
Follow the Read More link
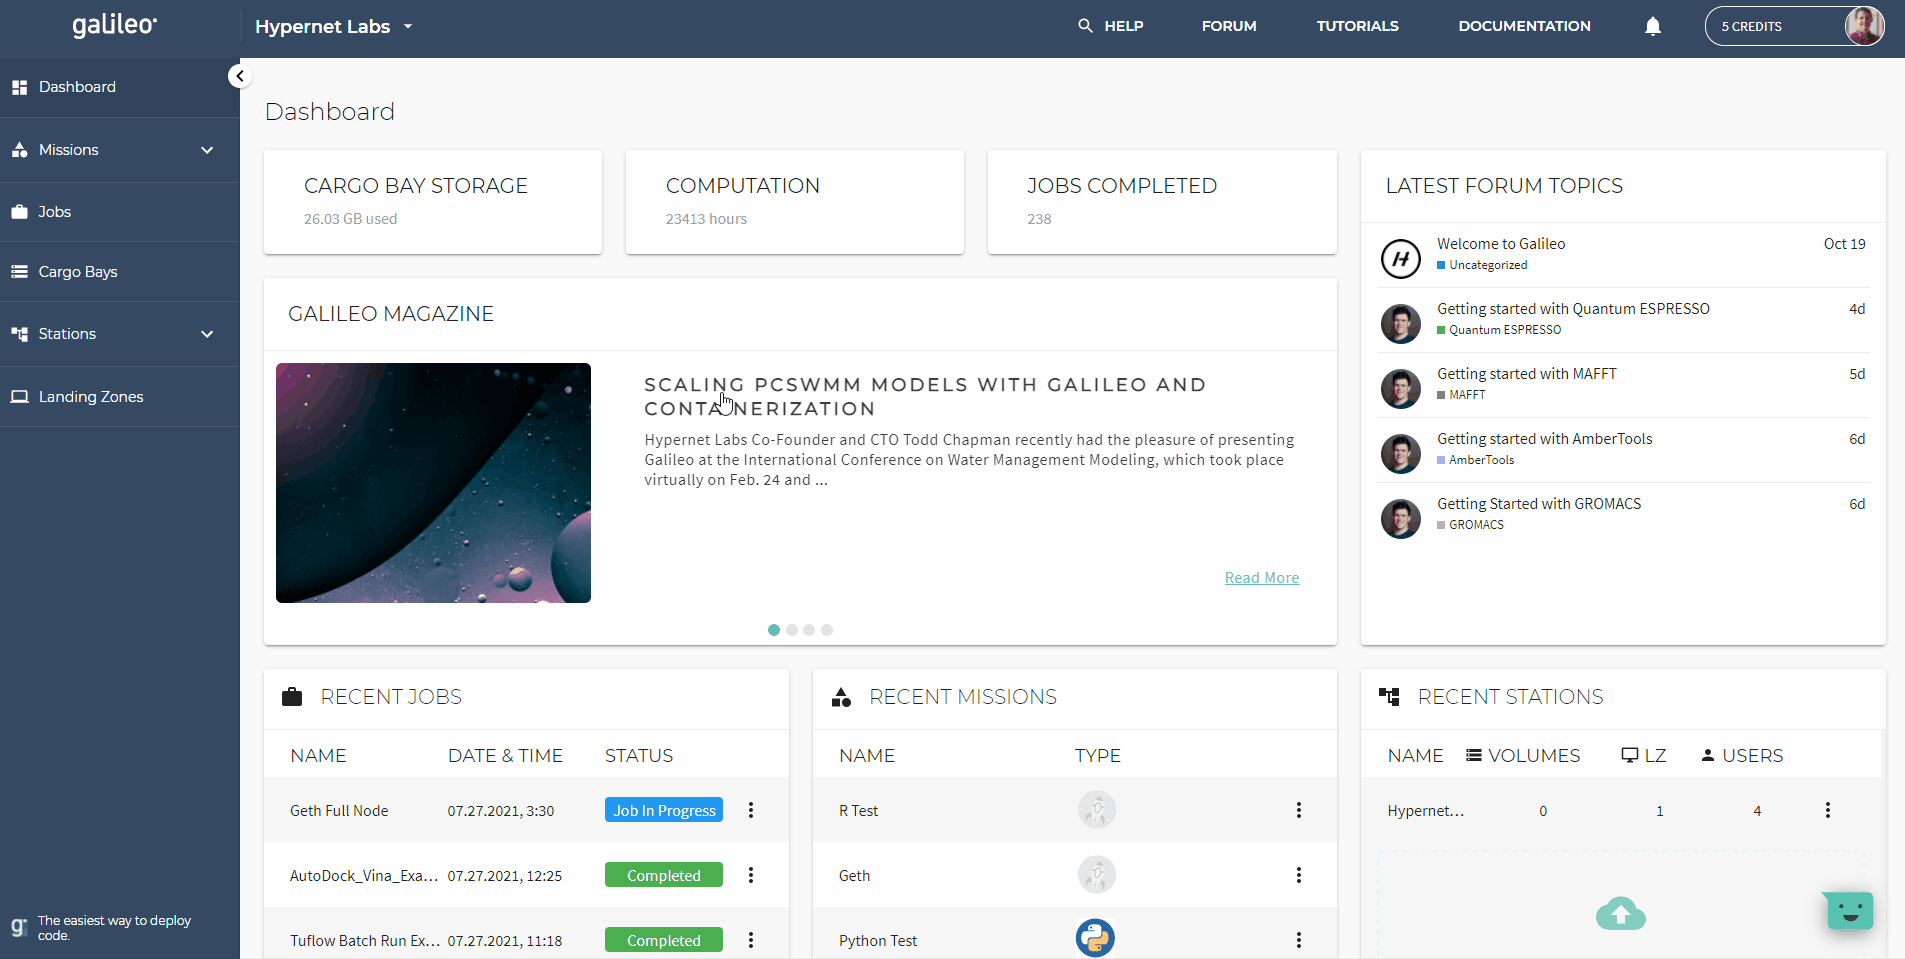coord(1262,578)
